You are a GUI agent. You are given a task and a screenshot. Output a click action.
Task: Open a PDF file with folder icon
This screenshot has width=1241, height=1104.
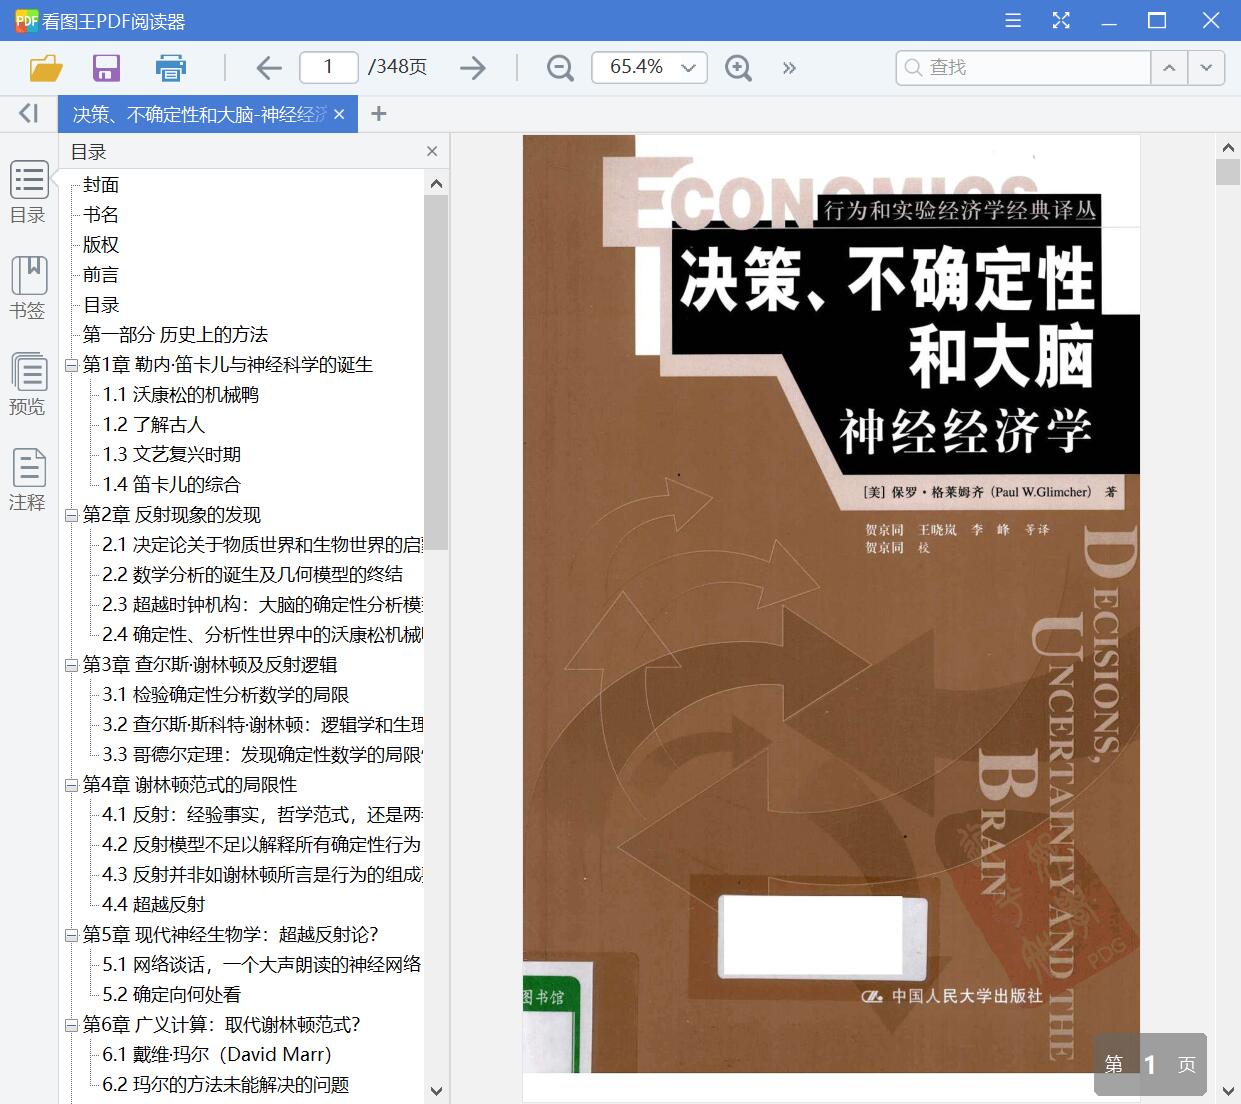point(46,68)
